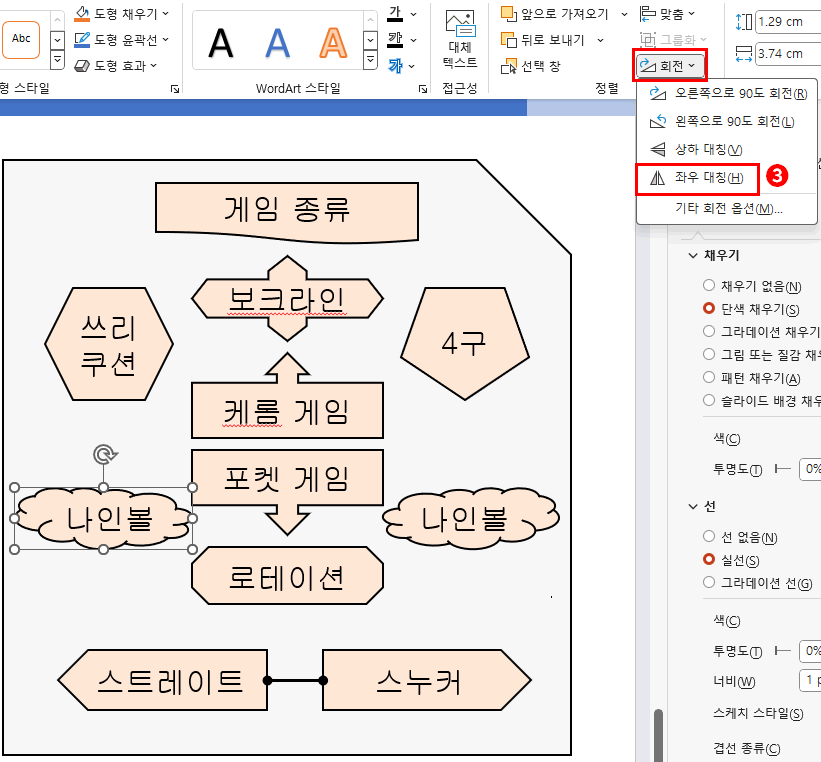Viewport: 821px width, 762px height.
Task: Open the shape styles dialog launcher
Action: click(175, 89)
